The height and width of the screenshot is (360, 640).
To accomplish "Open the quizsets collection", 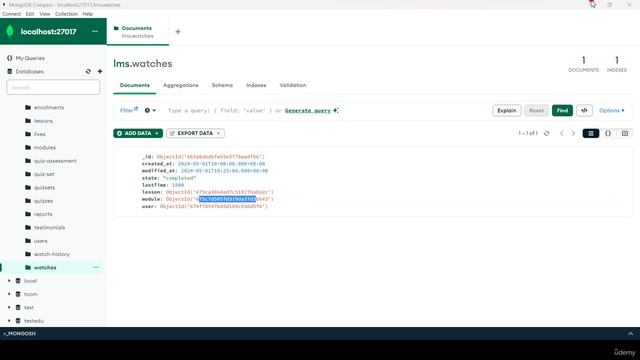I will pyautogui.click(x=44, y=187).
